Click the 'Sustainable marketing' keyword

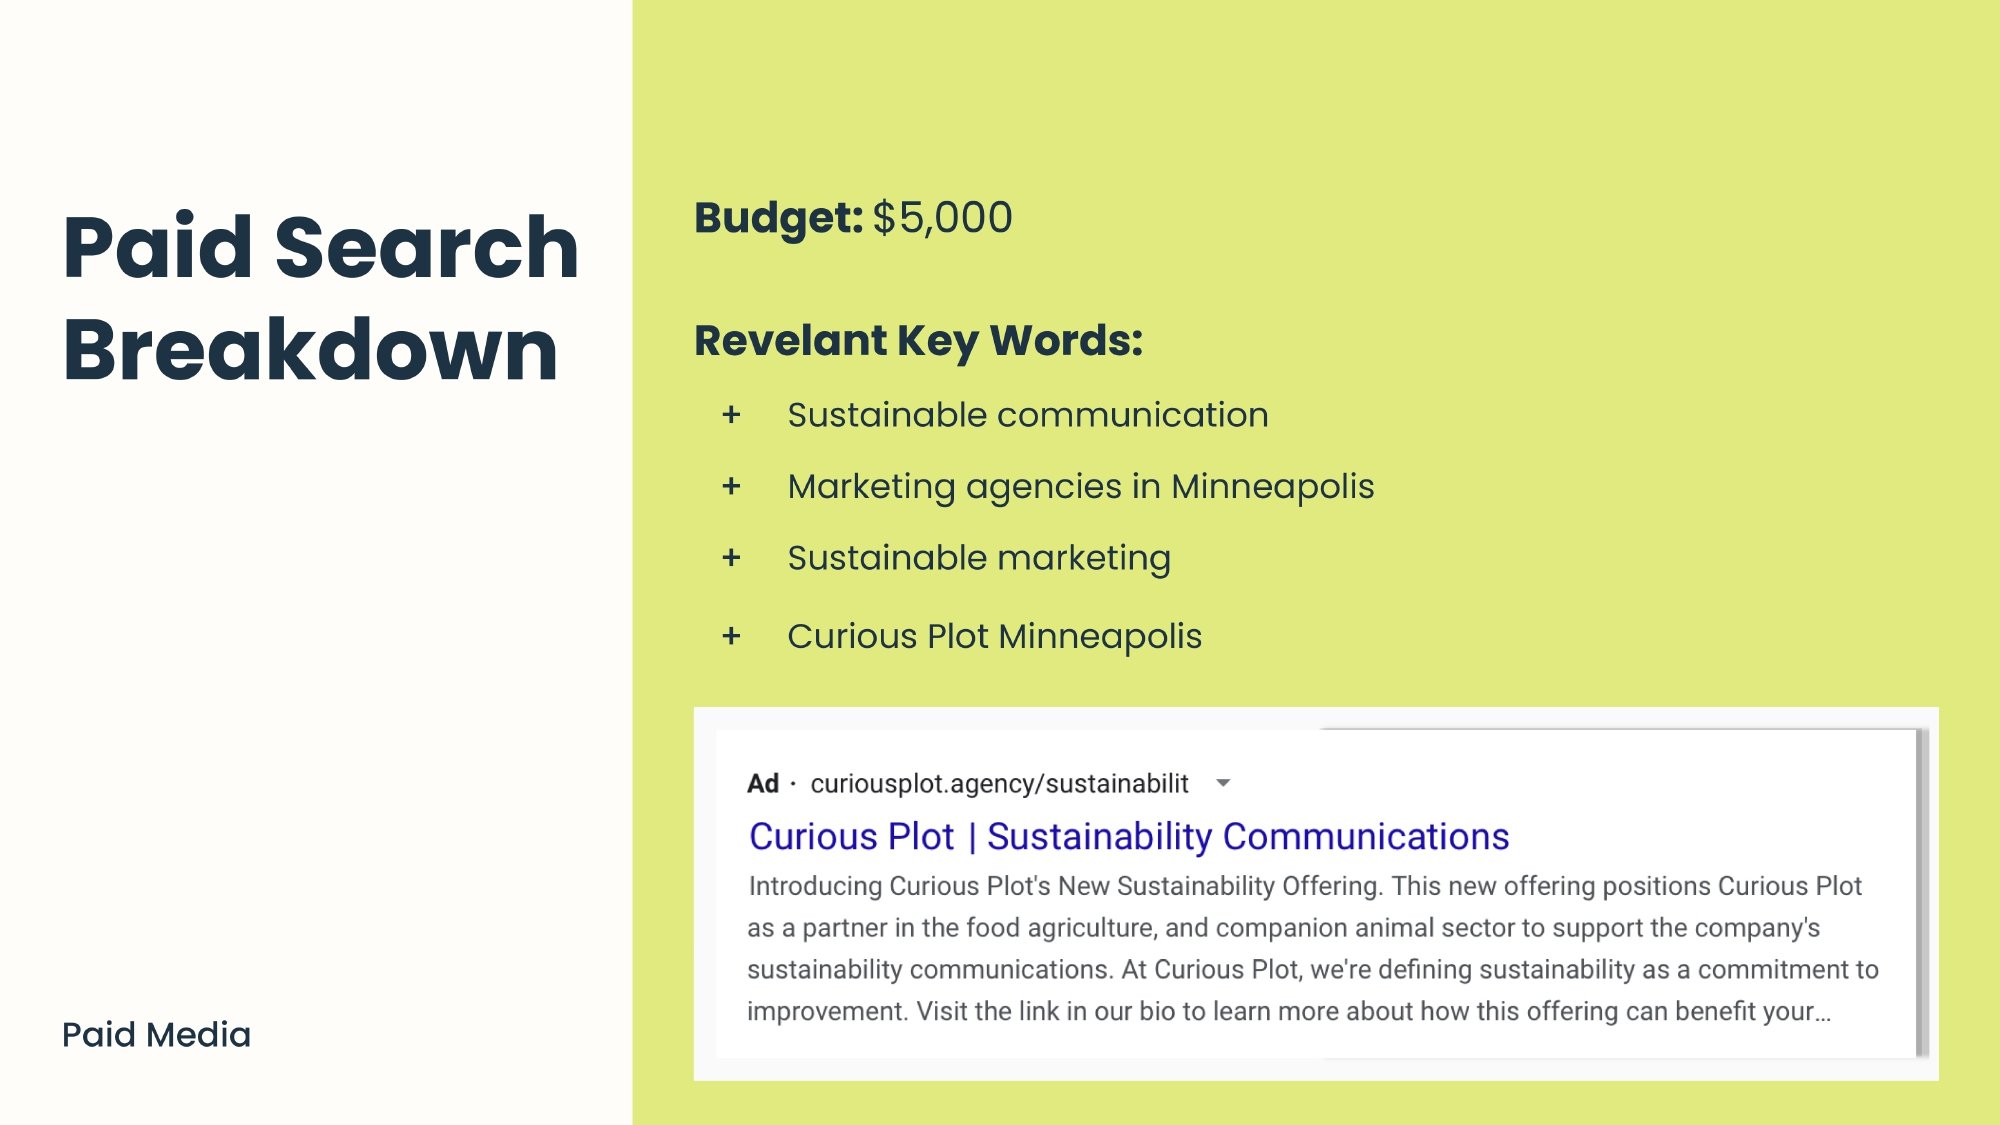point(979,558)
